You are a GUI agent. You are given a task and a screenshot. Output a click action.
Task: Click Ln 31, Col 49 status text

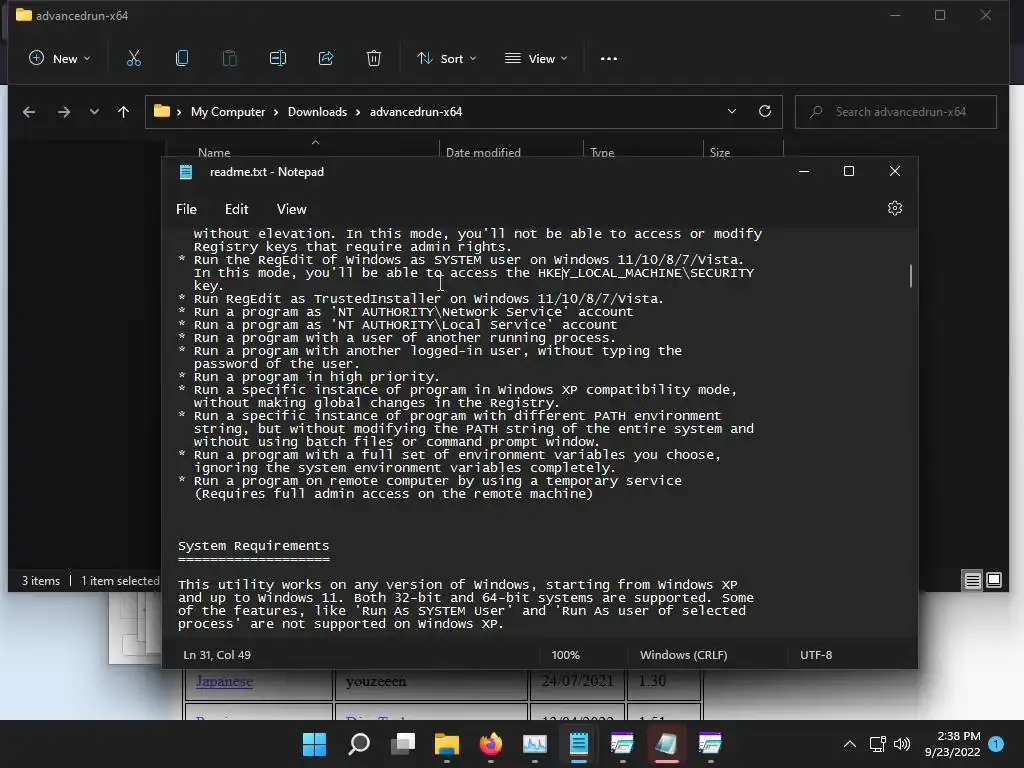(x=217, y=655)
